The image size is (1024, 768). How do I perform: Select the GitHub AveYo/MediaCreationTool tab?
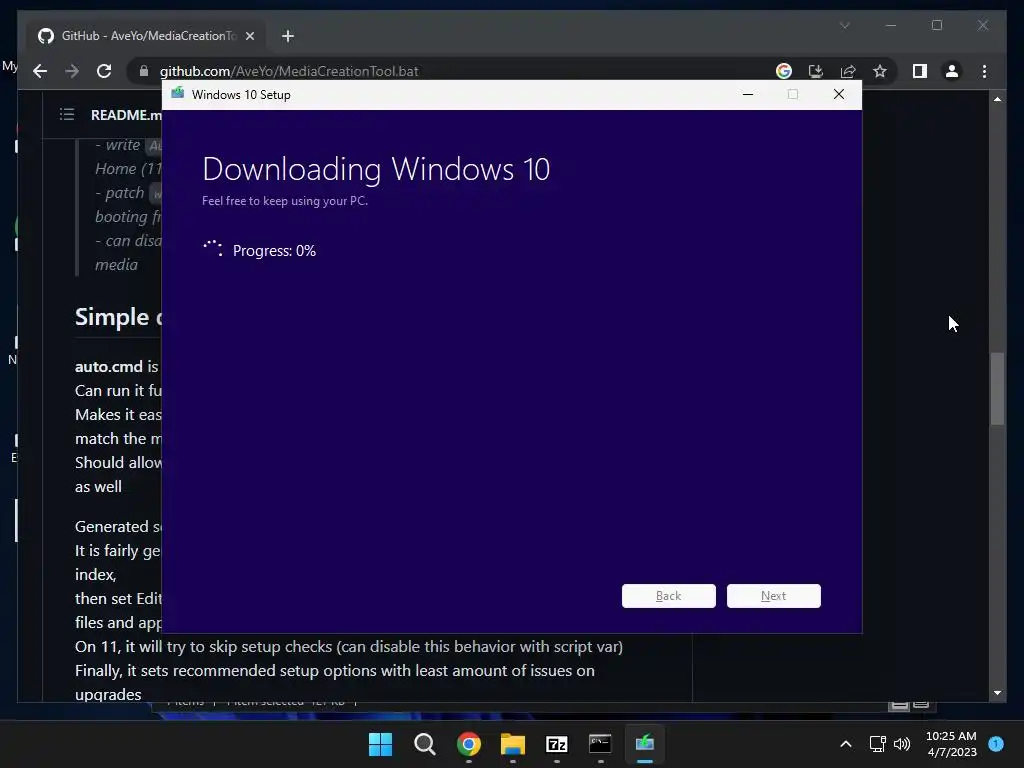146,36
